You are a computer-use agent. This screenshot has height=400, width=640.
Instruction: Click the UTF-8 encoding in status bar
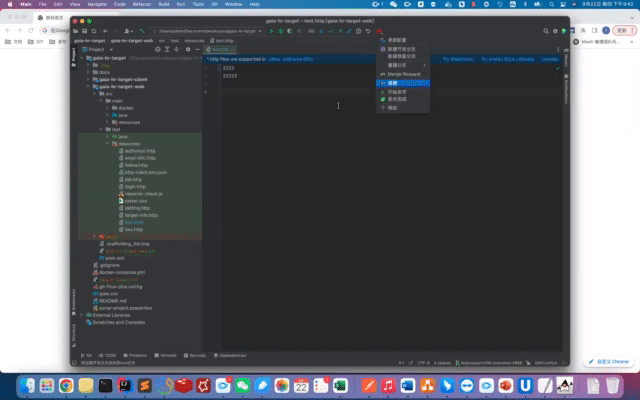click(423, 362)
